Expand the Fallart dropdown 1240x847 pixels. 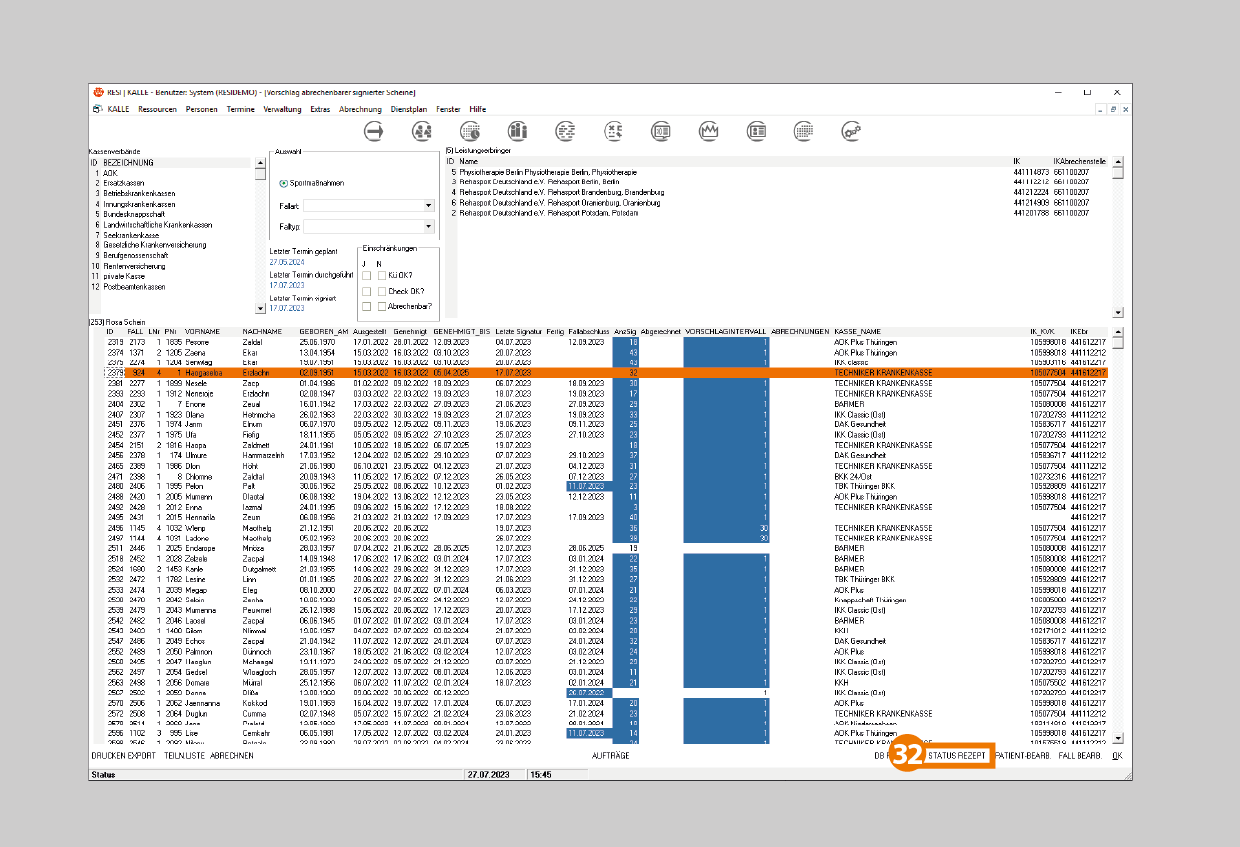(x=428, y=205)
